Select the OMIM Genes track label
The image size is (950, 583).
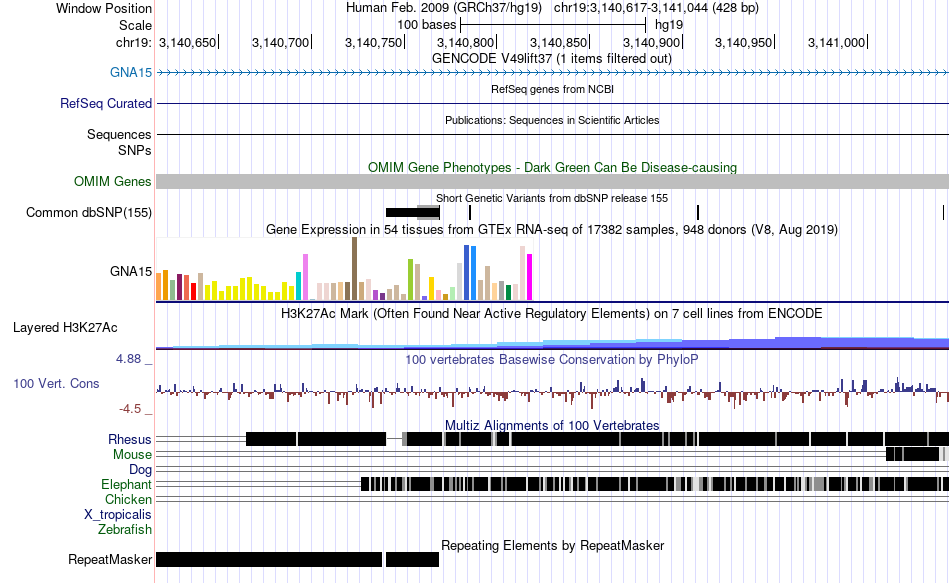(x=113, y=181)
